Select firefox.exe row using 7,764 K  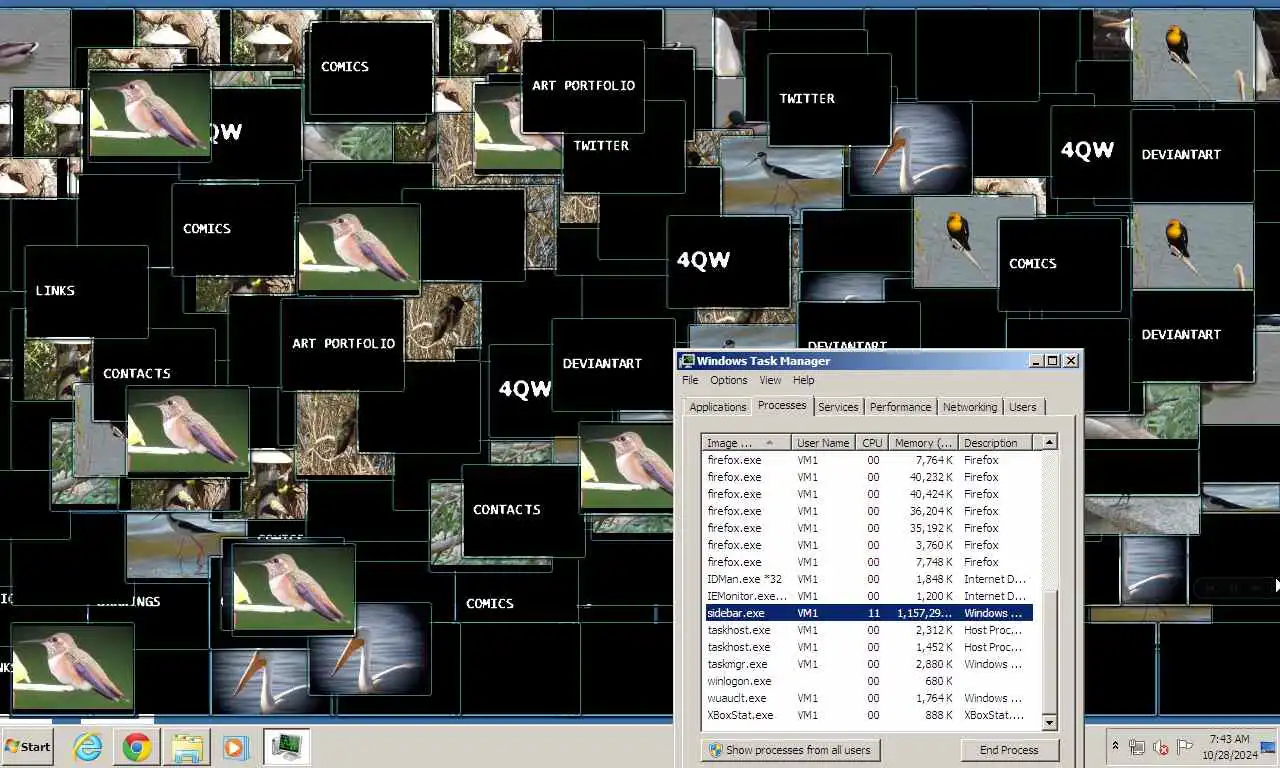(868, 460)
